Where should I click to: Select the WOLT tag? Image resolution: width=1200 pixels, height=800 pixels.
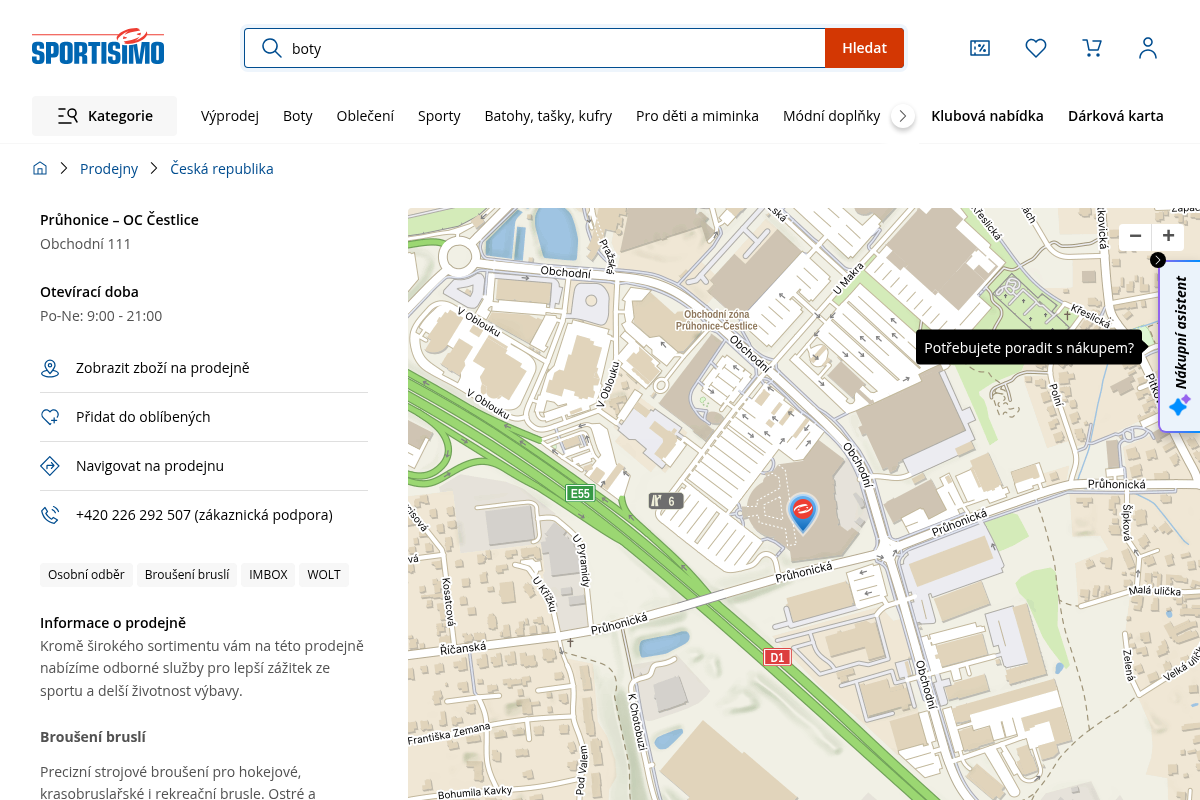point(324,575)
